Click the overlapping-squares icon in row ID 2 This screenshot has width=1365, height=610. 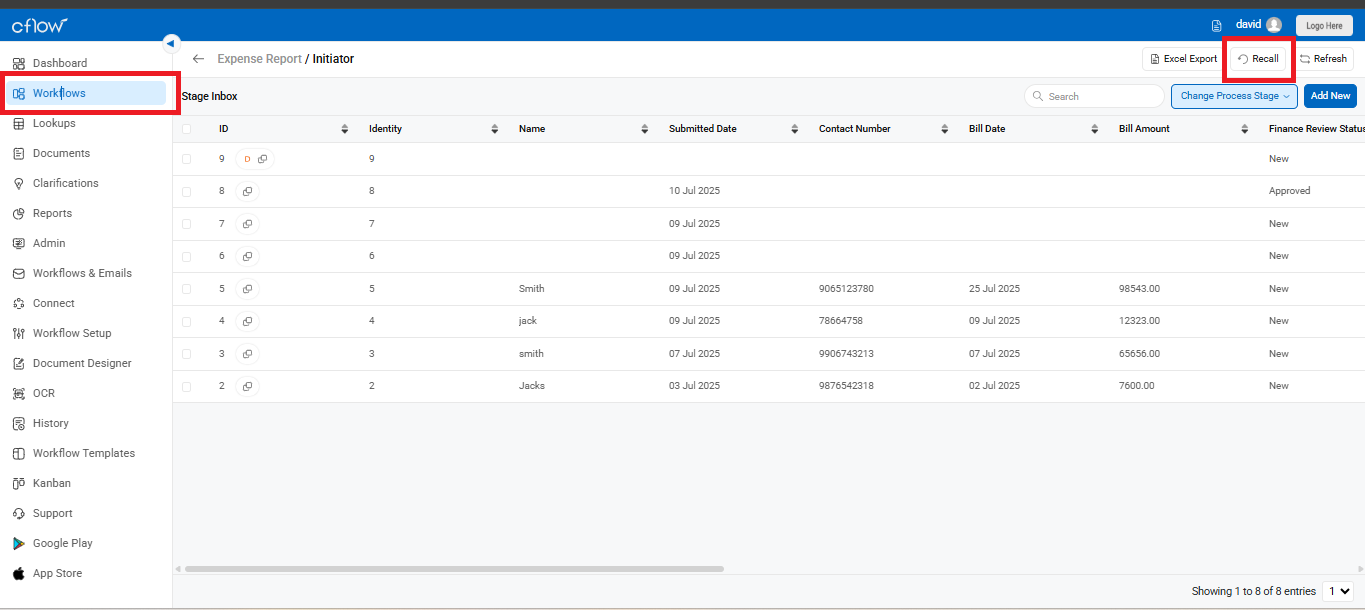(x=247, y=386)
